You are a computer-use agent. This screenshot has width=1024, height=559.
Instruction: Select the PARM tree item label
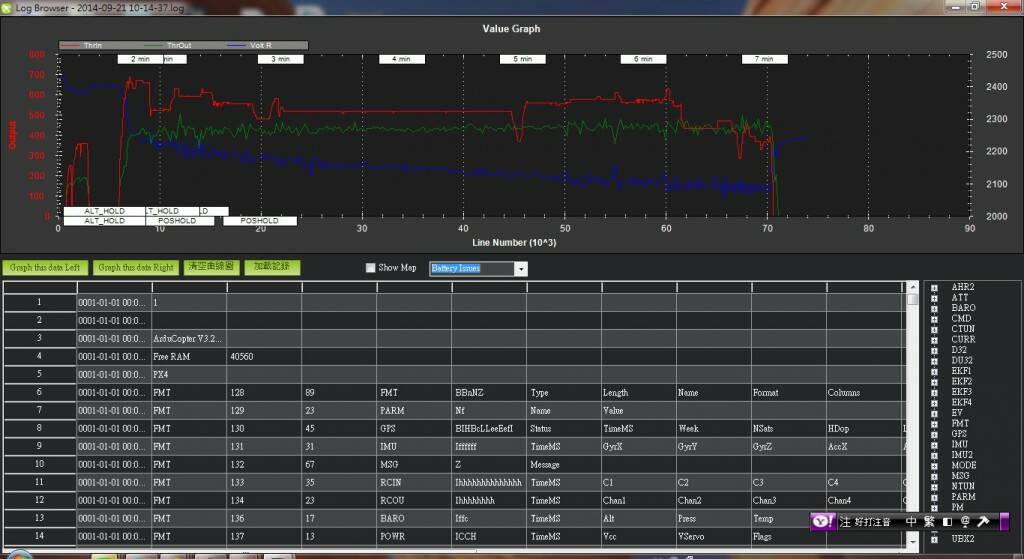963,496
